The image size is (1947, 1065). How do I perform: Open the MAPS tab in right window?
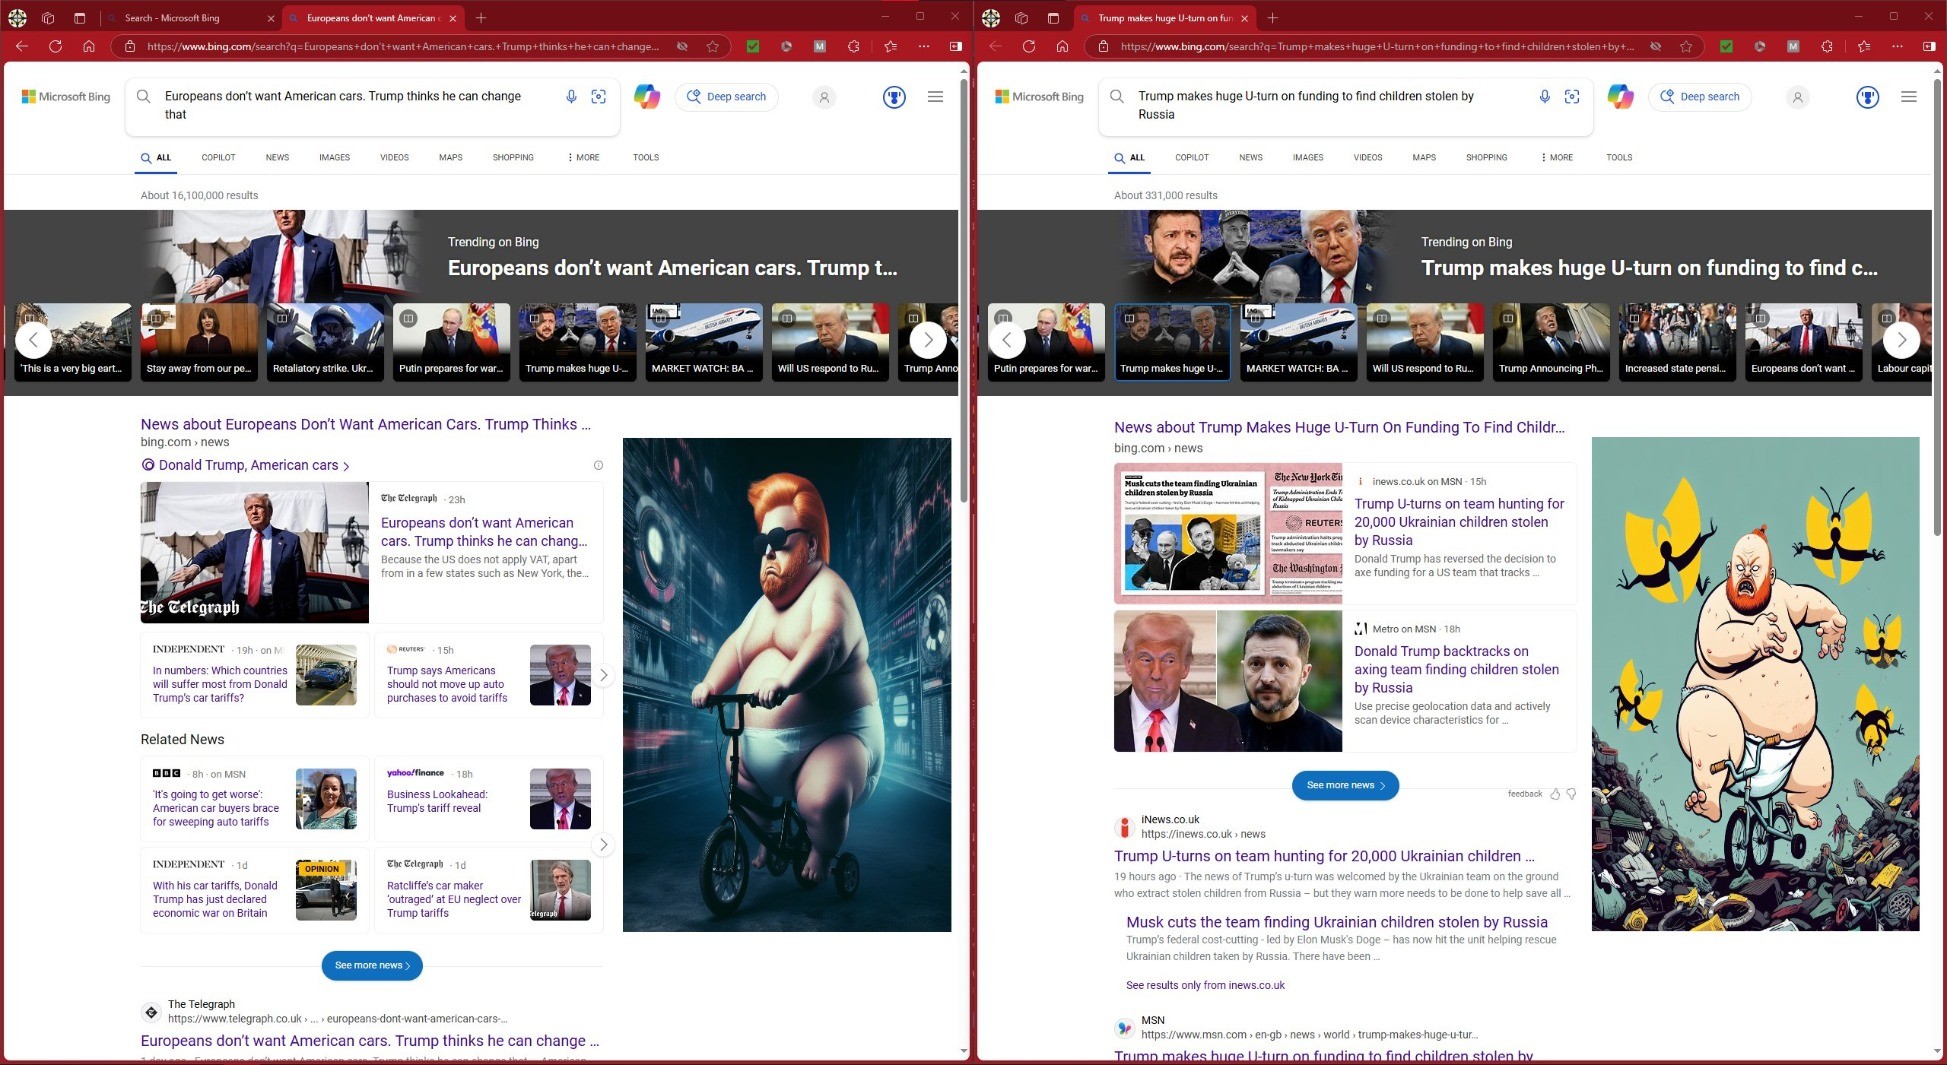1424,157
